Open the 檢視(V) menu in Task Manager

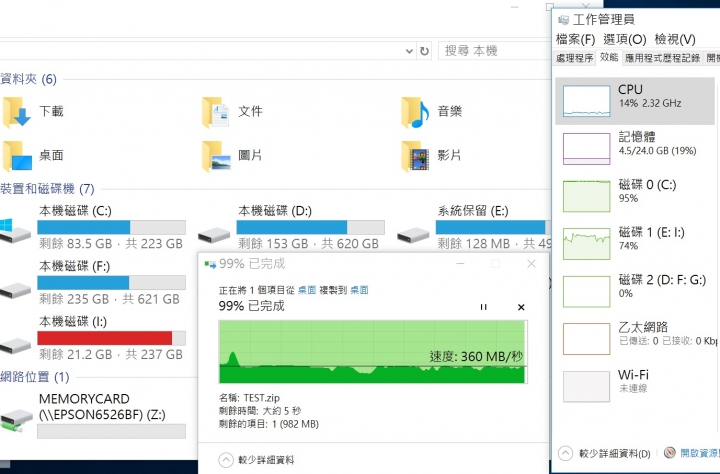coord(675,40)
